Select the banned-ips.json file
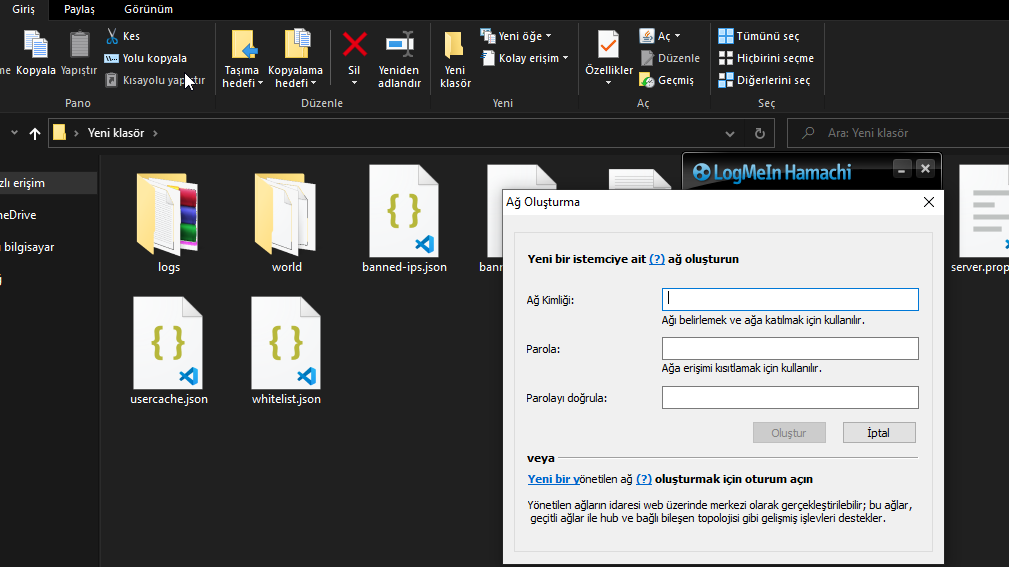 pyautogui.click(x=404, y=220)
